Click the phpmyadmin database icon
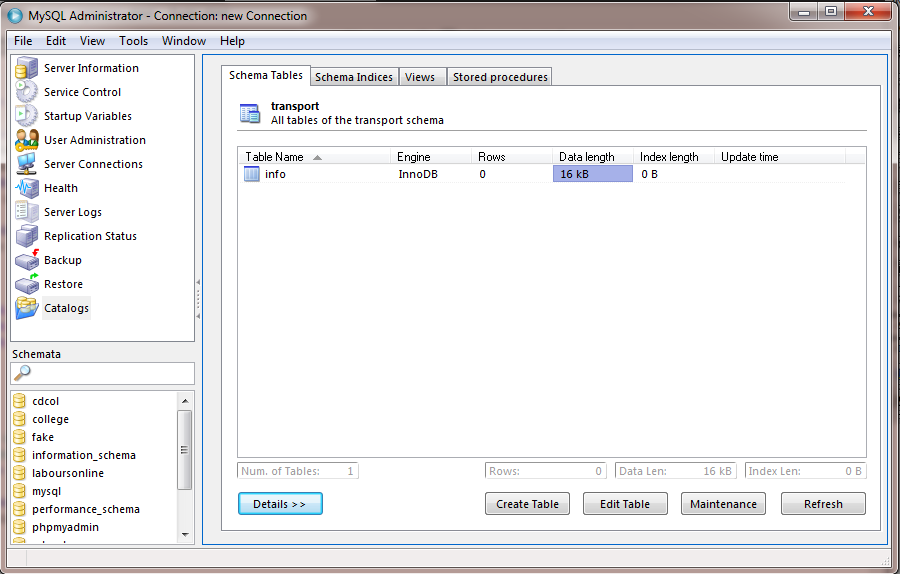 click(x=20, y=527)
